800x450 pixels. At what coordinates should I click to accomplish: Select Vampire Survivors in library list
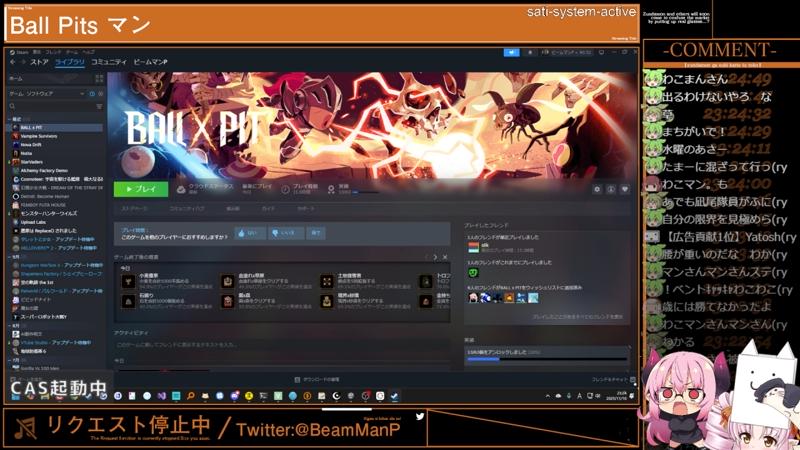pyautogui.click(x=56, y=136)
